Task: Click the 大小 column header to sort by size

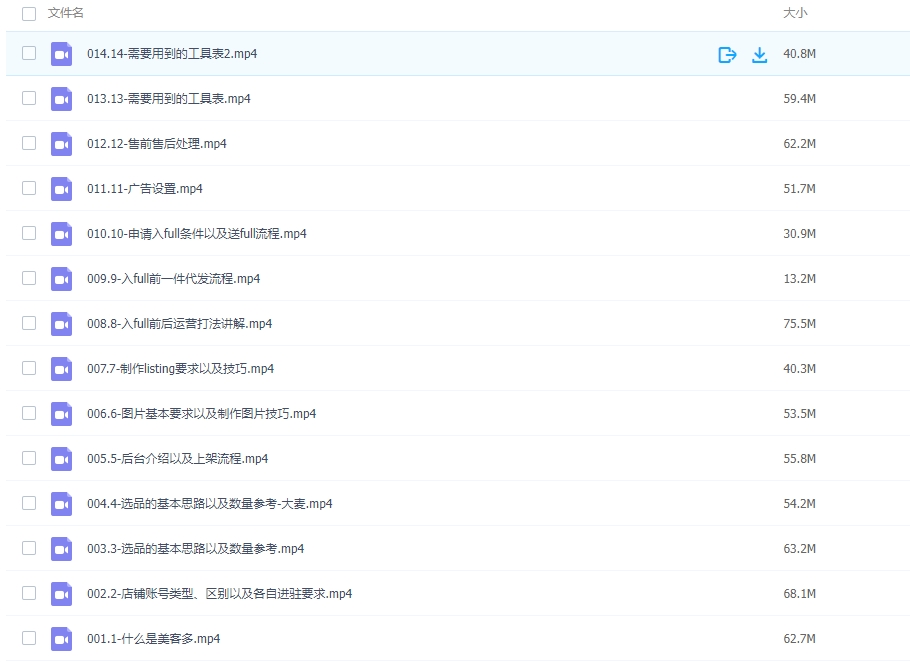Action: coord(795,14)
